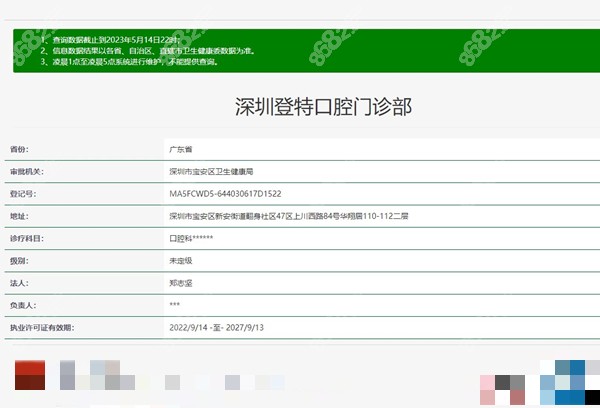Click the 地址 row label

click(x=19, y=216)
